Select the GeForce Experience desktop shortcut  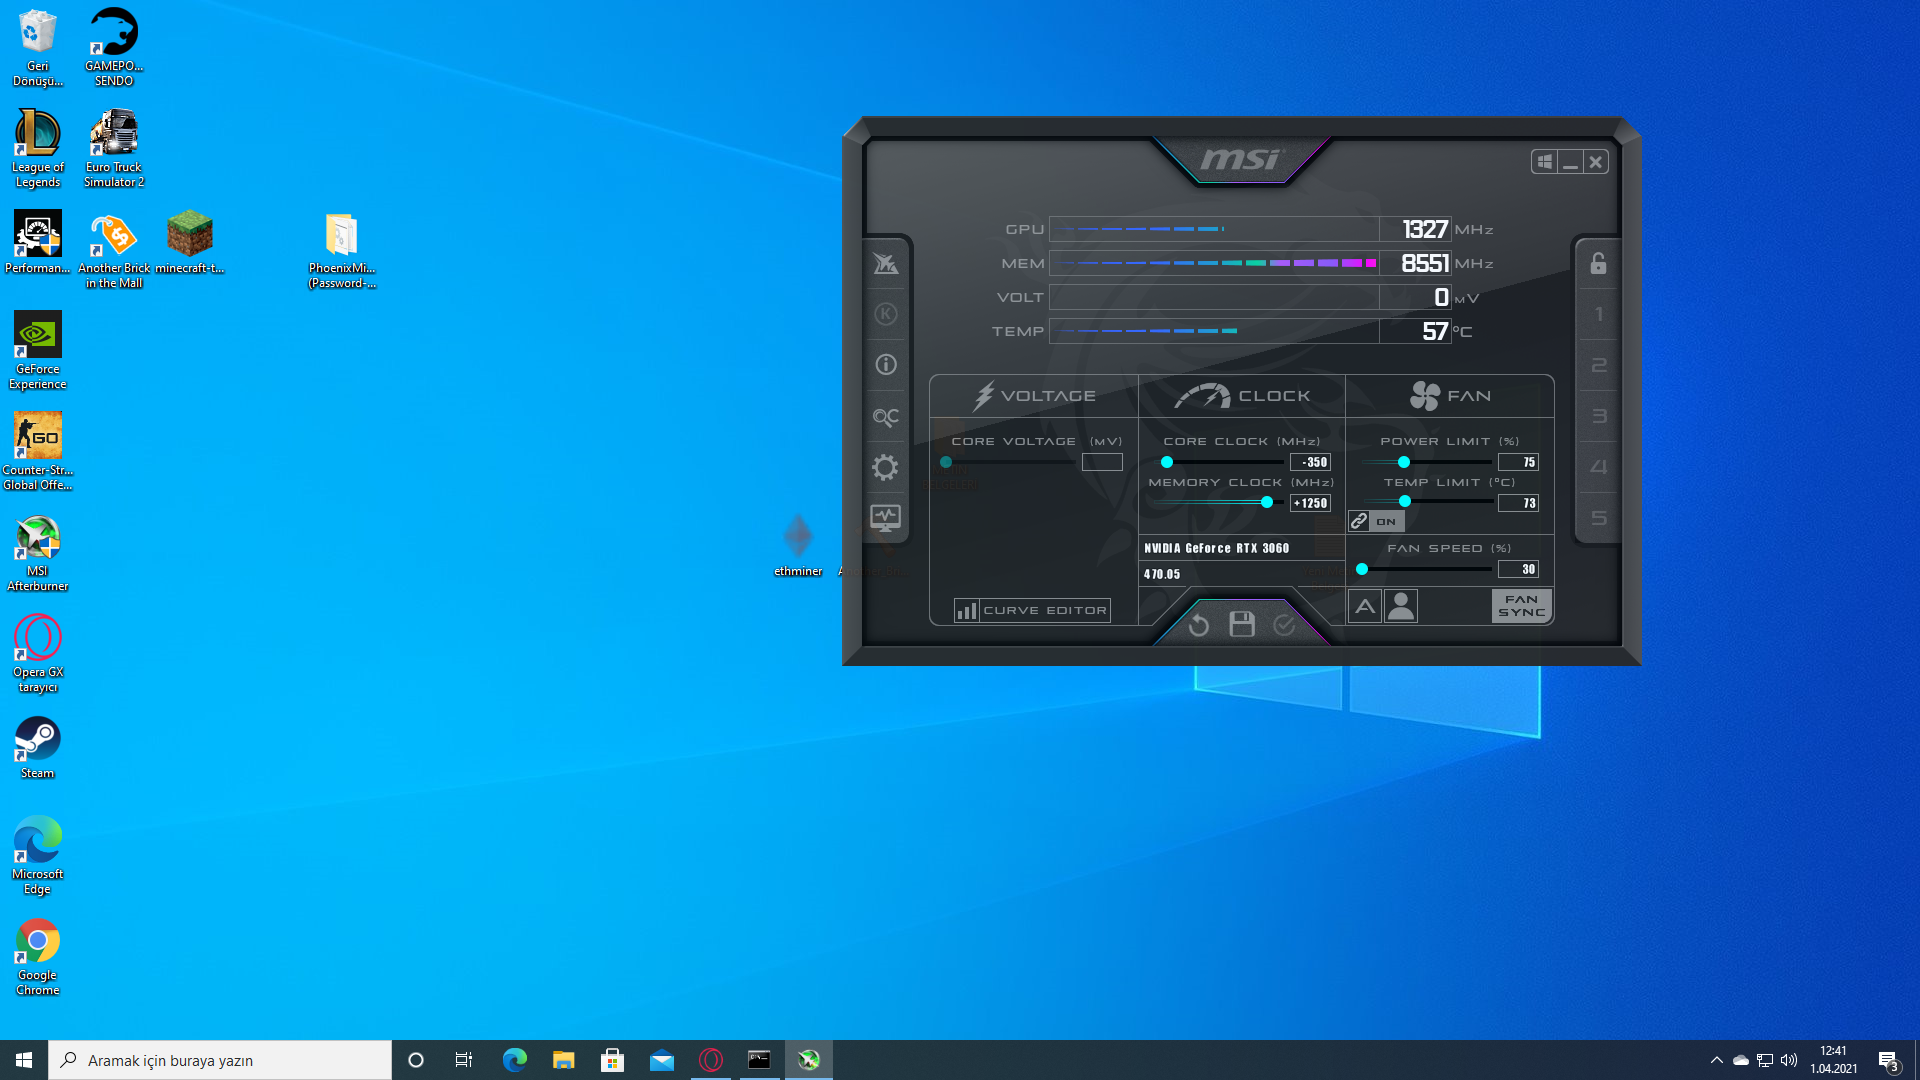point(38,350)
